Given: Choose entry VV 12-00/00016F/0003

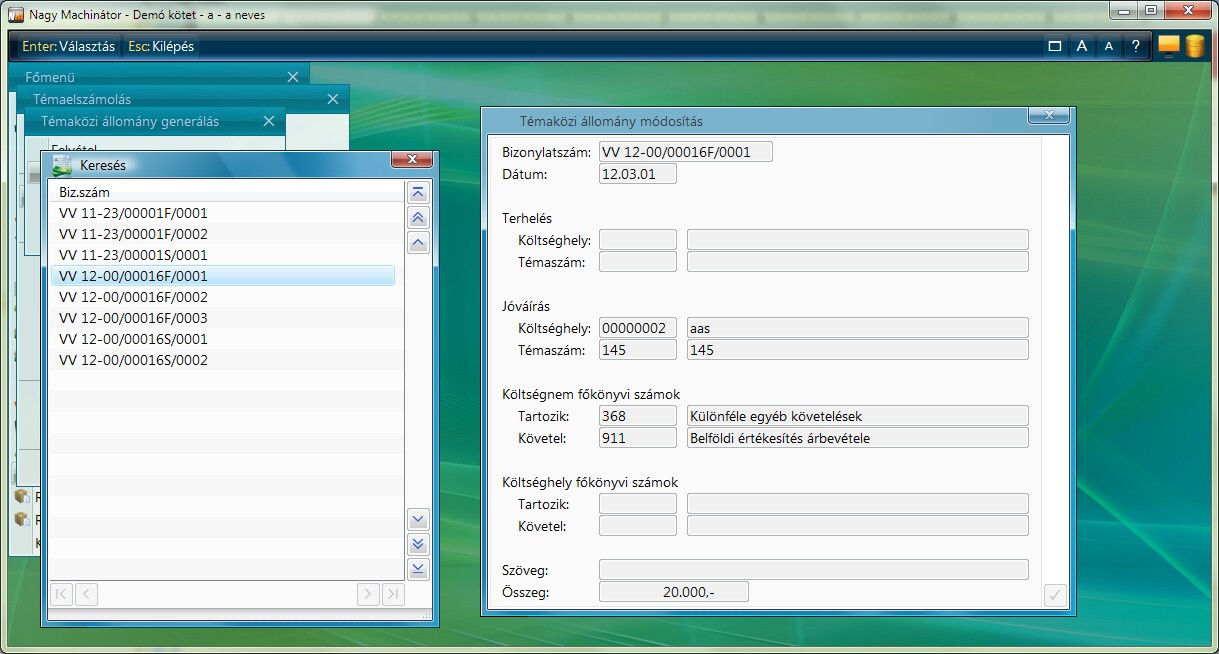Looking at the screenshot, I should coord(133,318).
